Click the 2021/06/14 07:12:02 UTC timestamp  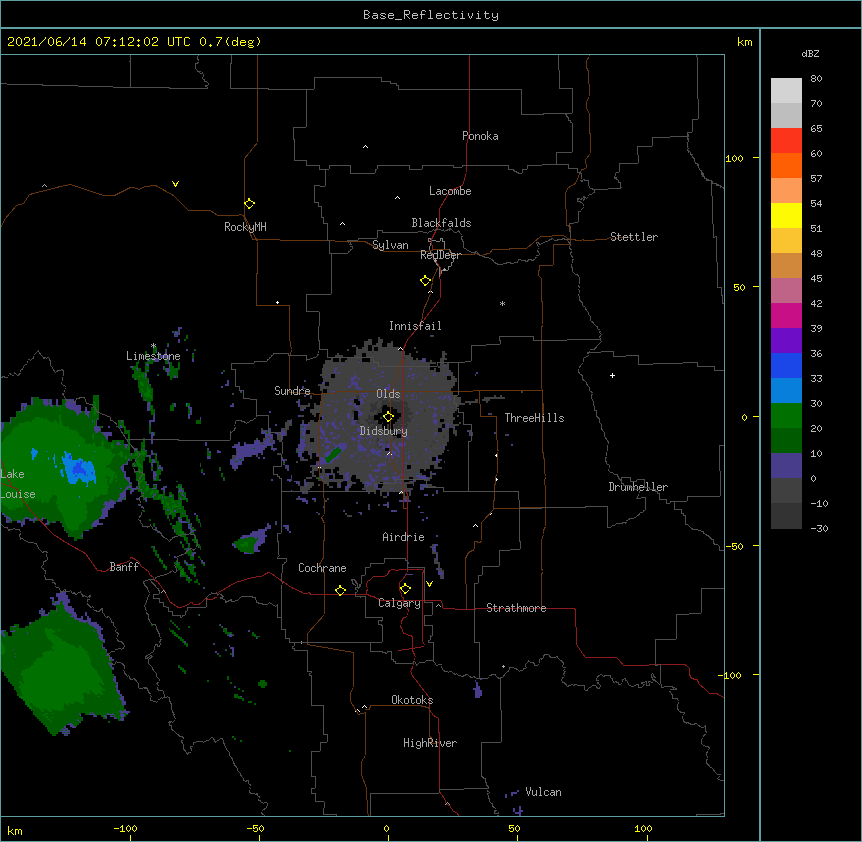134,42
